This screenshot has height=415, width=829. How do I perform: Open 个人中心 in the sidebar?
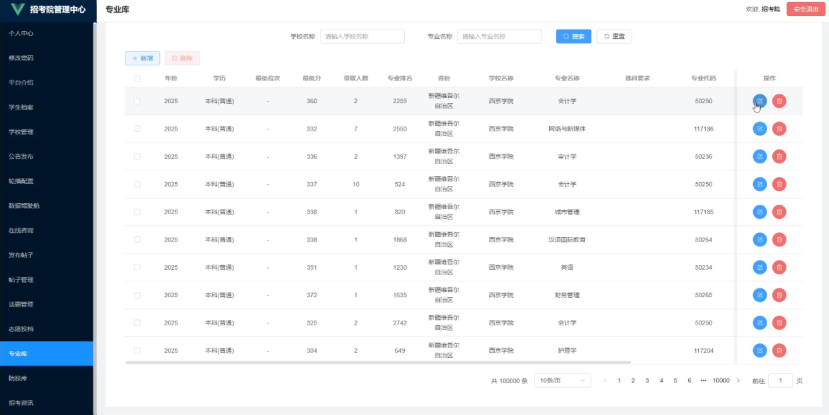[x=47, y=33]
